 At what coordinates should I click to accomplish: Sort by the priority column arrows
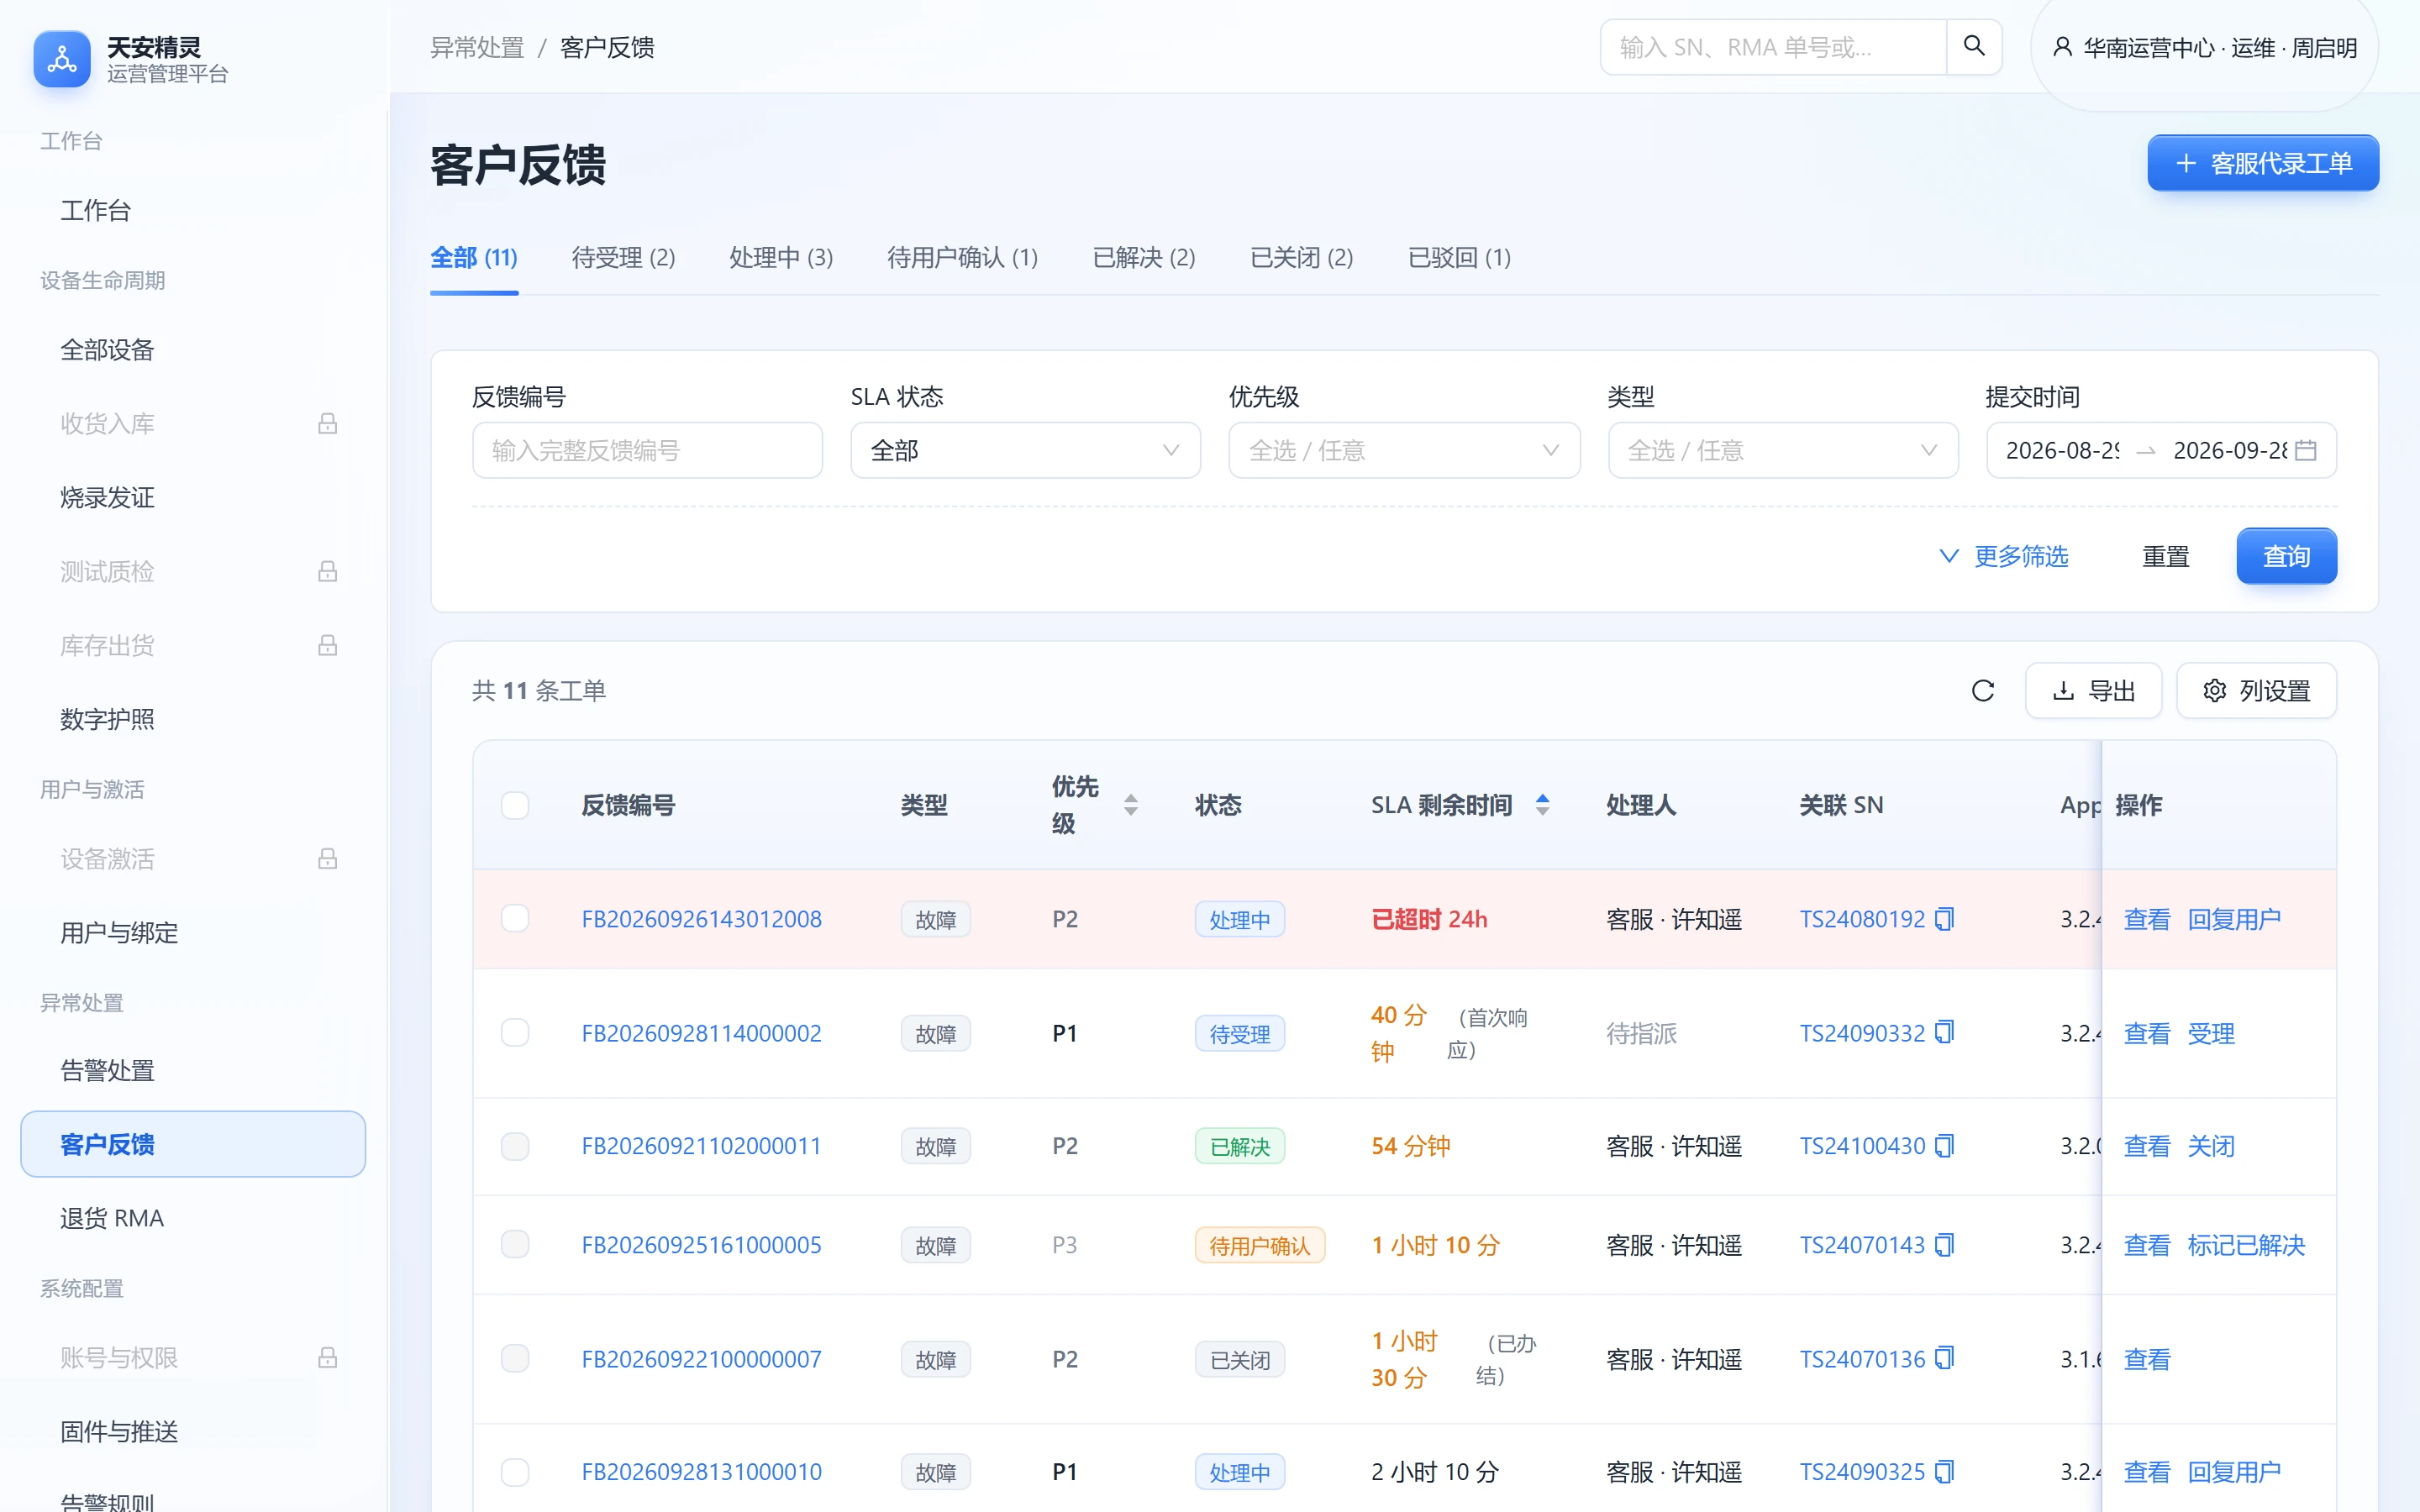1130,805
